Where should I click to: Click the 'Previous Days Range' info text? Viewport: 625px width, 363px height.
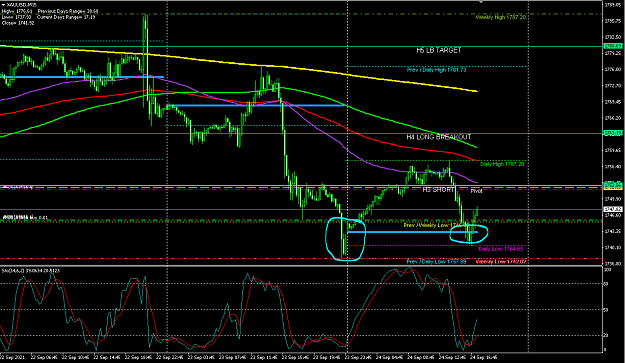(68, 12)
